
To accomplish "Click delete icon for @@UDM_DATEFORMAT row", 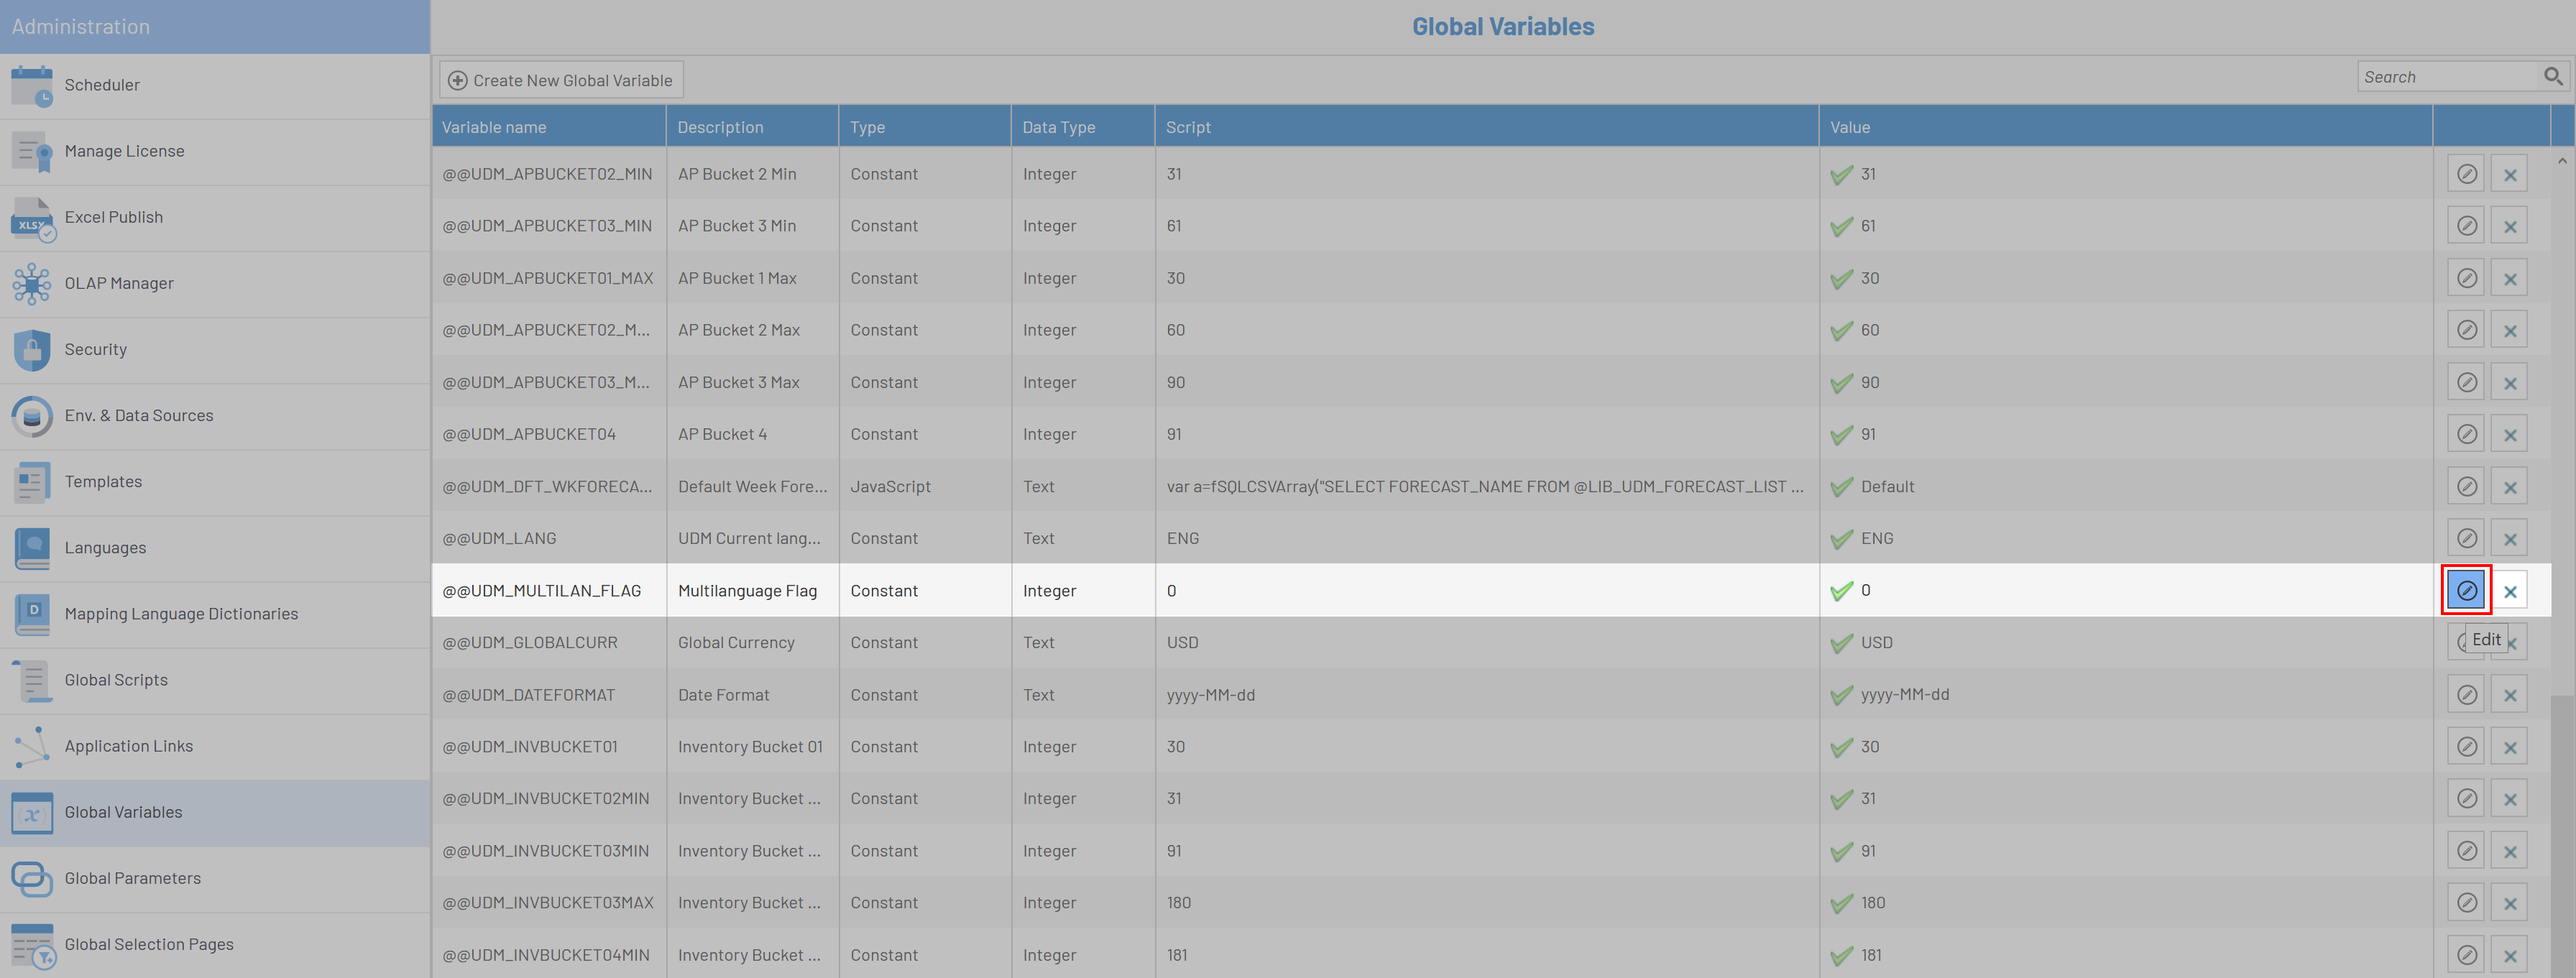I will pos(2509,695).
